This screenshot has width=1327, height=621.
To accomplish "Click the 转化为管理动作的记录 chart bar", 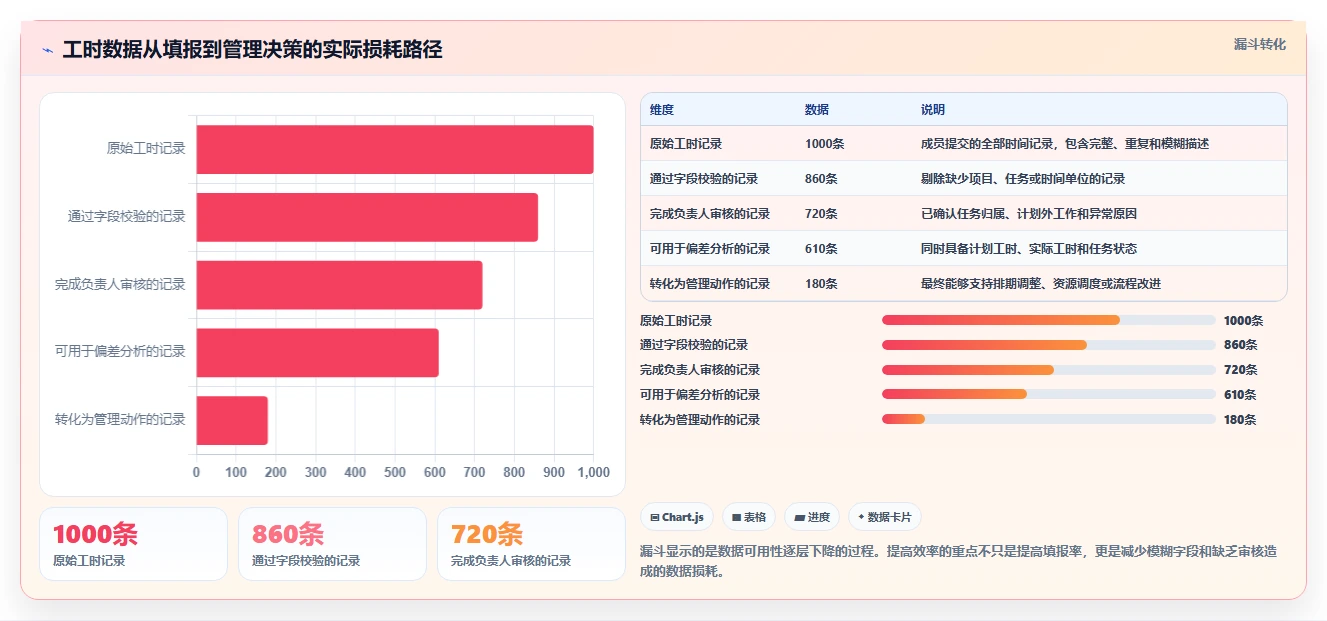I will tap(232, 420).
